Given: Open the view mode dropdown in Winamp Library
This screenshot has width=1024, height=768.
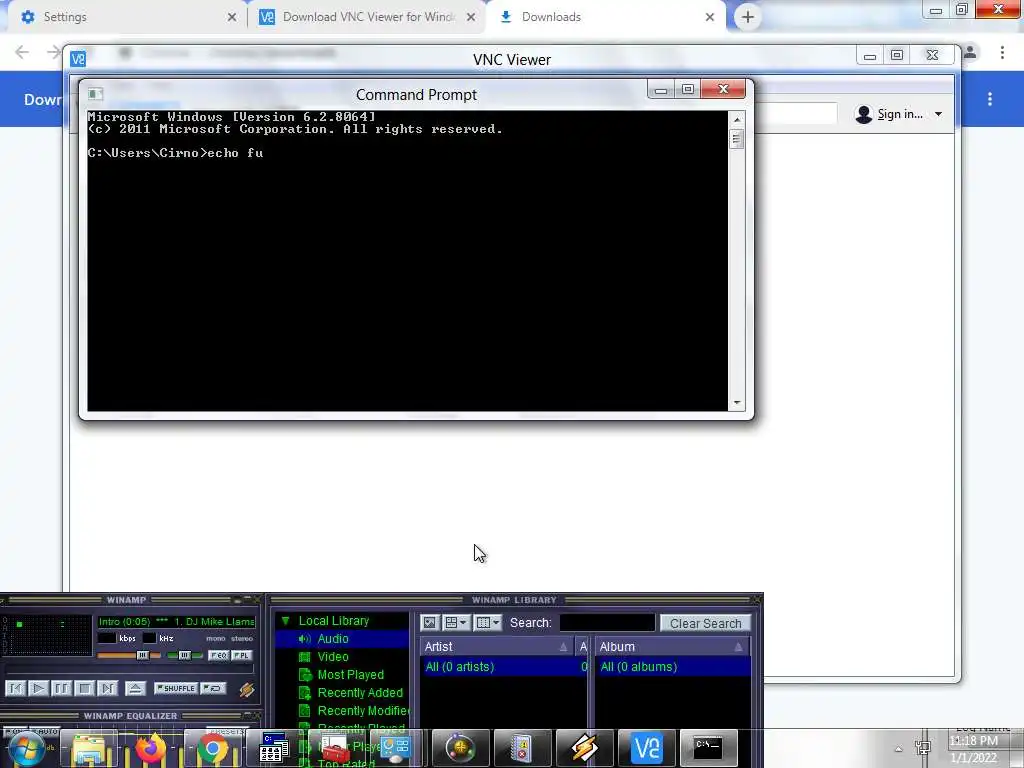Looking at the screenshot, I should click(x=456, y=623).
